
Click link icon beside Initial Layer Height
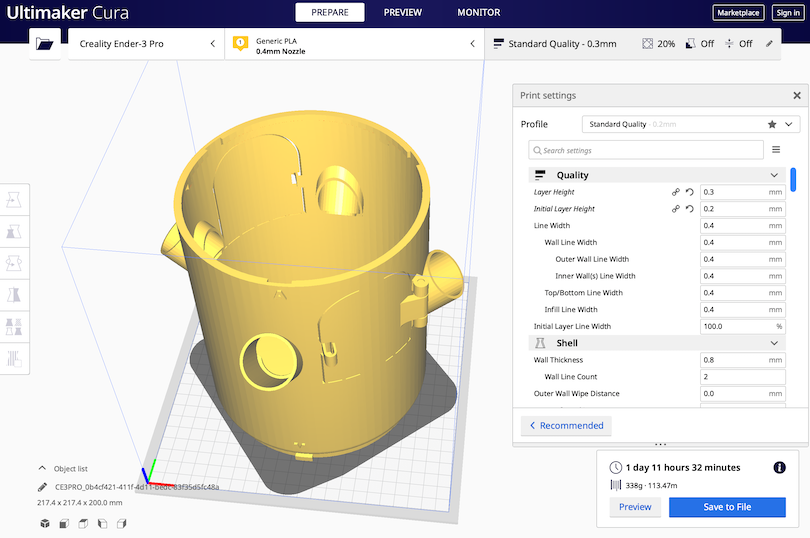pos(675,209)
